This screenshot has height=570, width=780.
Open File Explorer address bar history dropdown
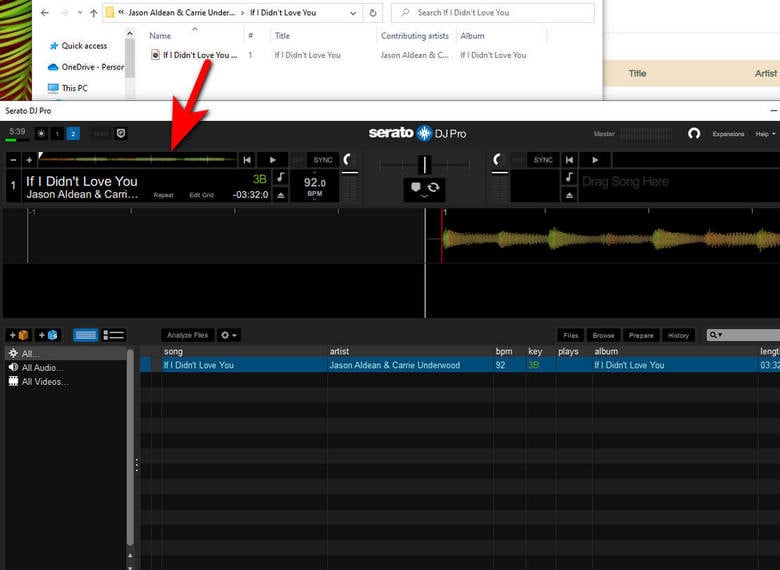pos(353,13)
